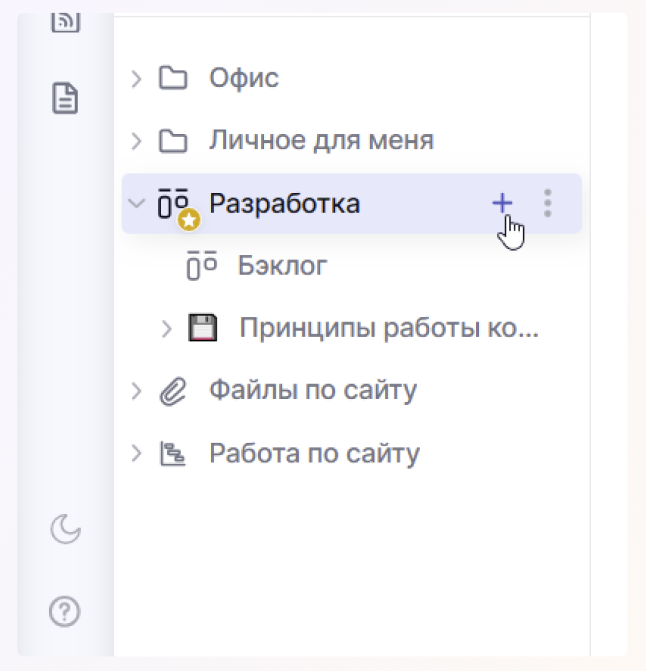Click the Gantt chart icon for Работа по сайту
This screenshot has height=671, width=646.
[x=173, y=454]
